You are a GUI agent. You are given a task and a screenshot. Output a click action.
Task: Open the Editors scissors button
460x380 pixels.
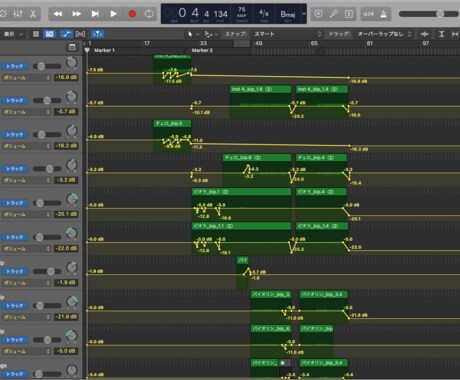[33, 14]
